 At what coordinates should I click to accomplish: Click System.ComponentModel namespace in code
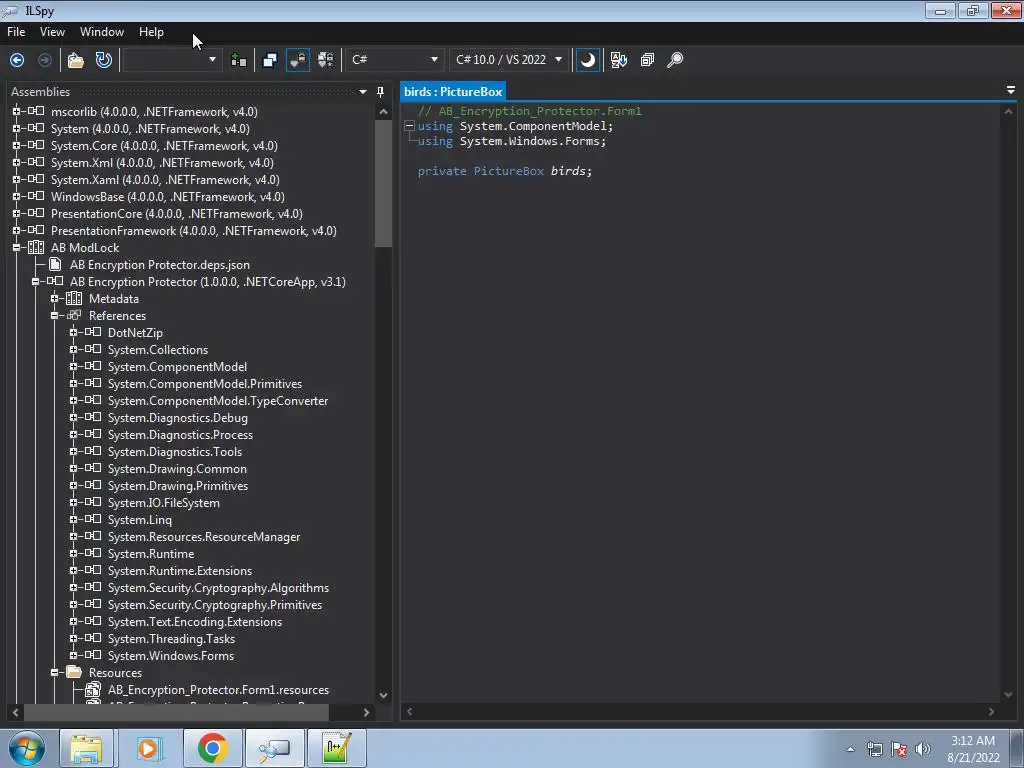(533, 126)
